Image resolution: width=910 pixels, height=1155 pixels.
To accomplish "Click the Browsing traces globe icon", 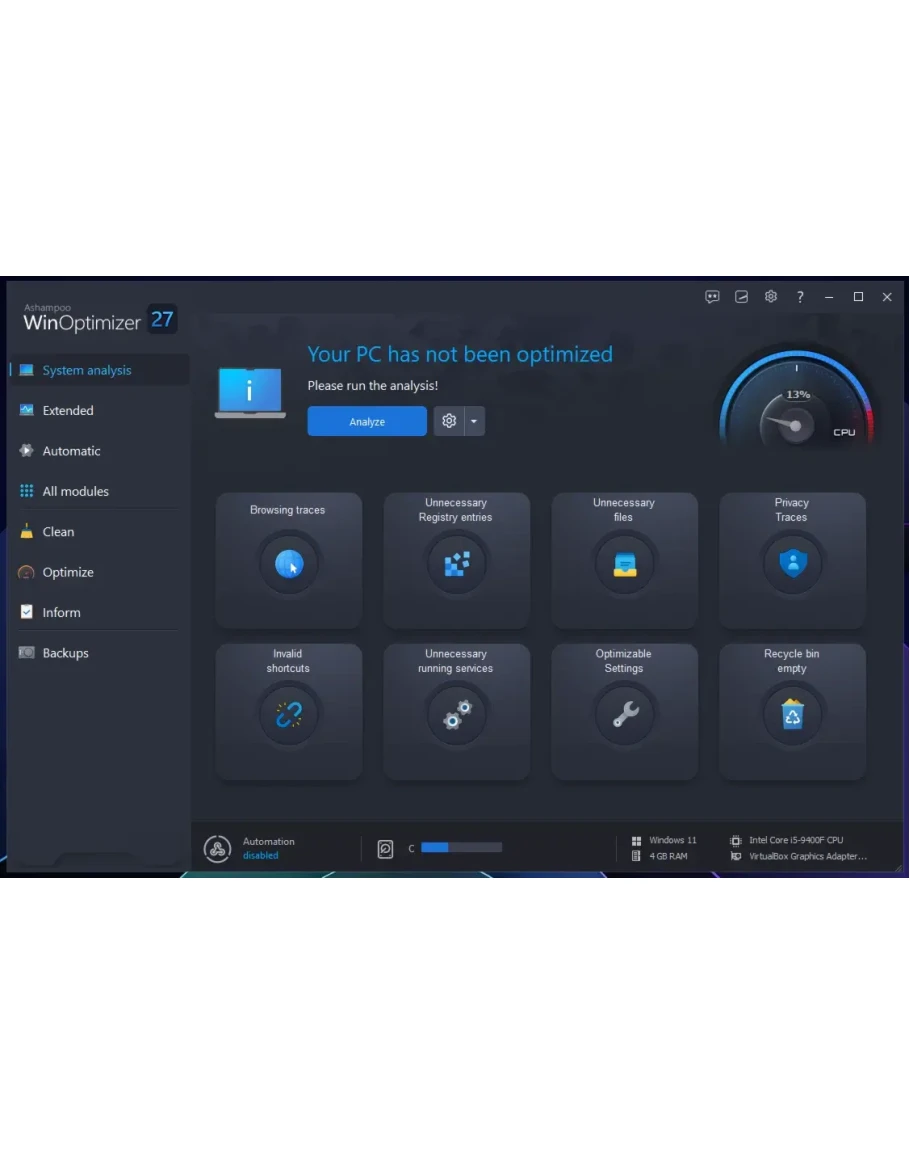I will pyautogui.click(x=289, y=565).
